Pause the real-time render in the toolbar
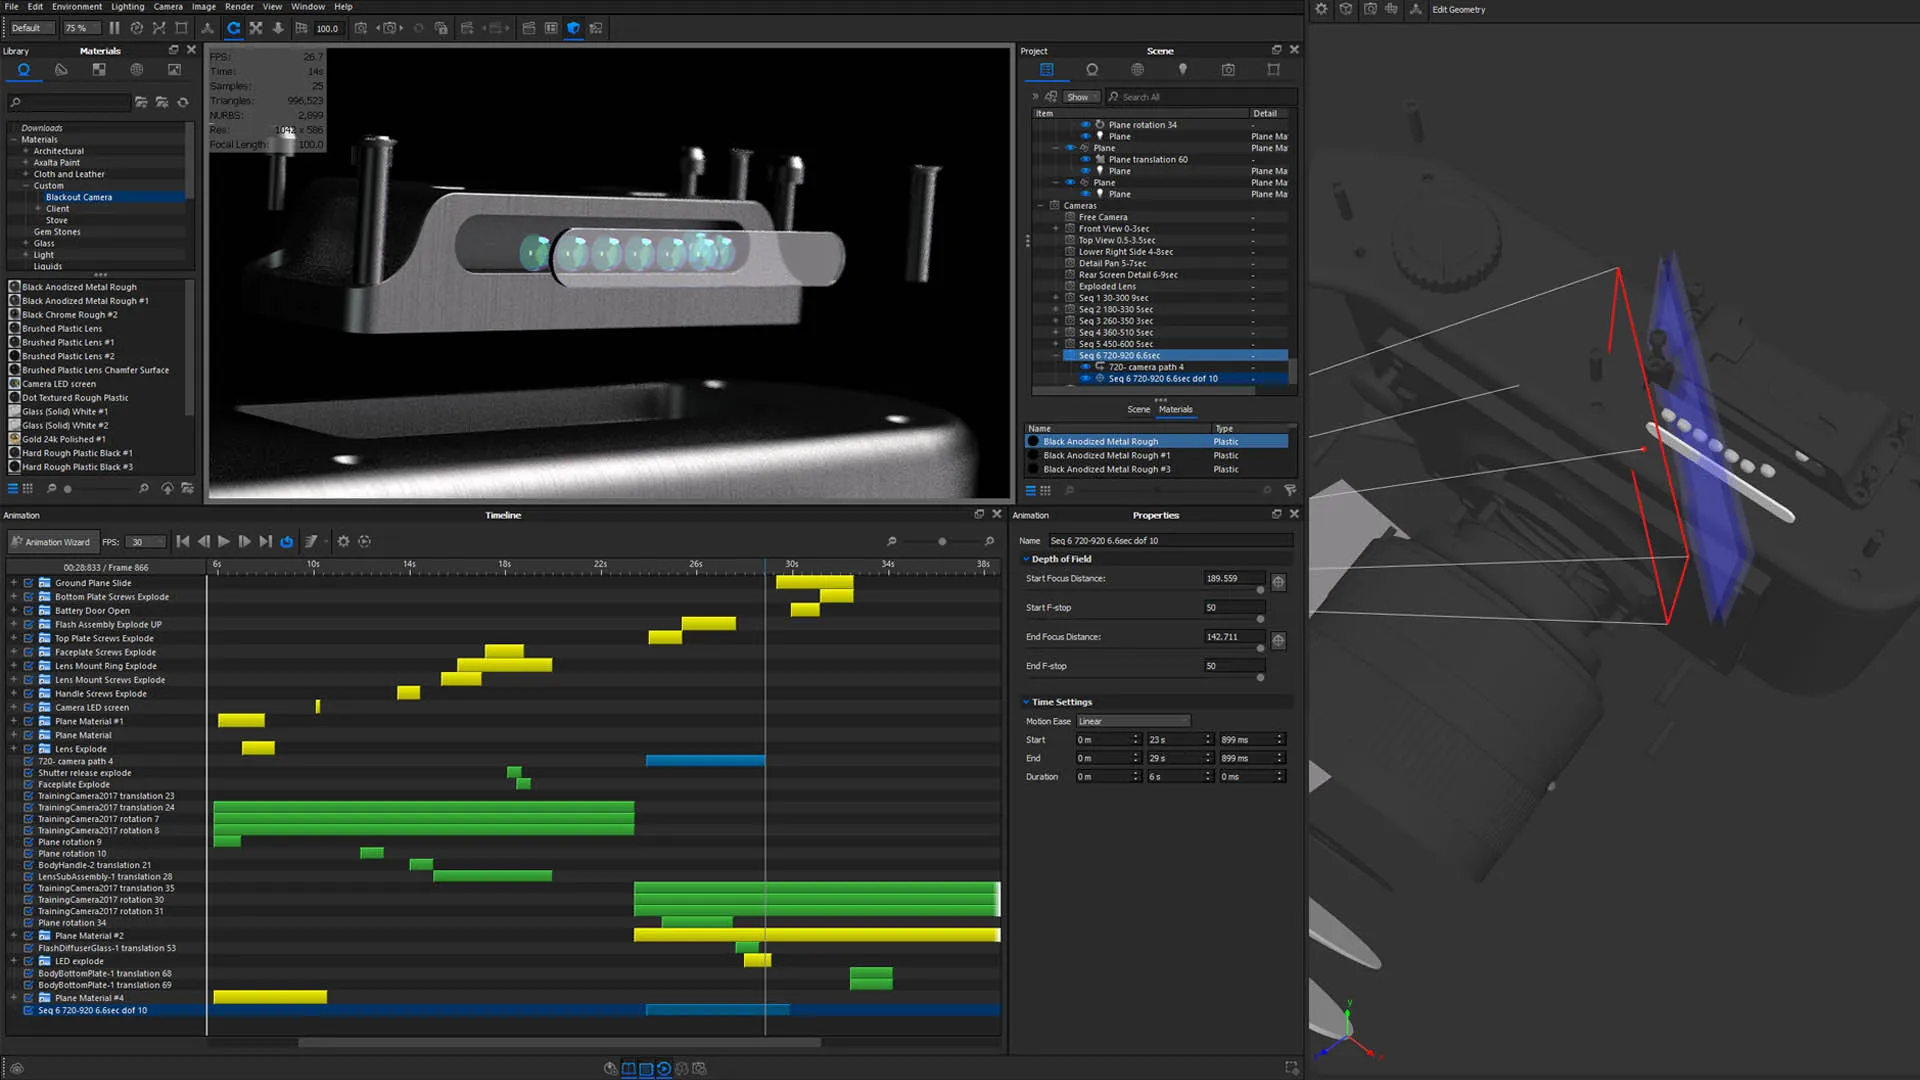1920x1080 pixels. pos(114,28)
